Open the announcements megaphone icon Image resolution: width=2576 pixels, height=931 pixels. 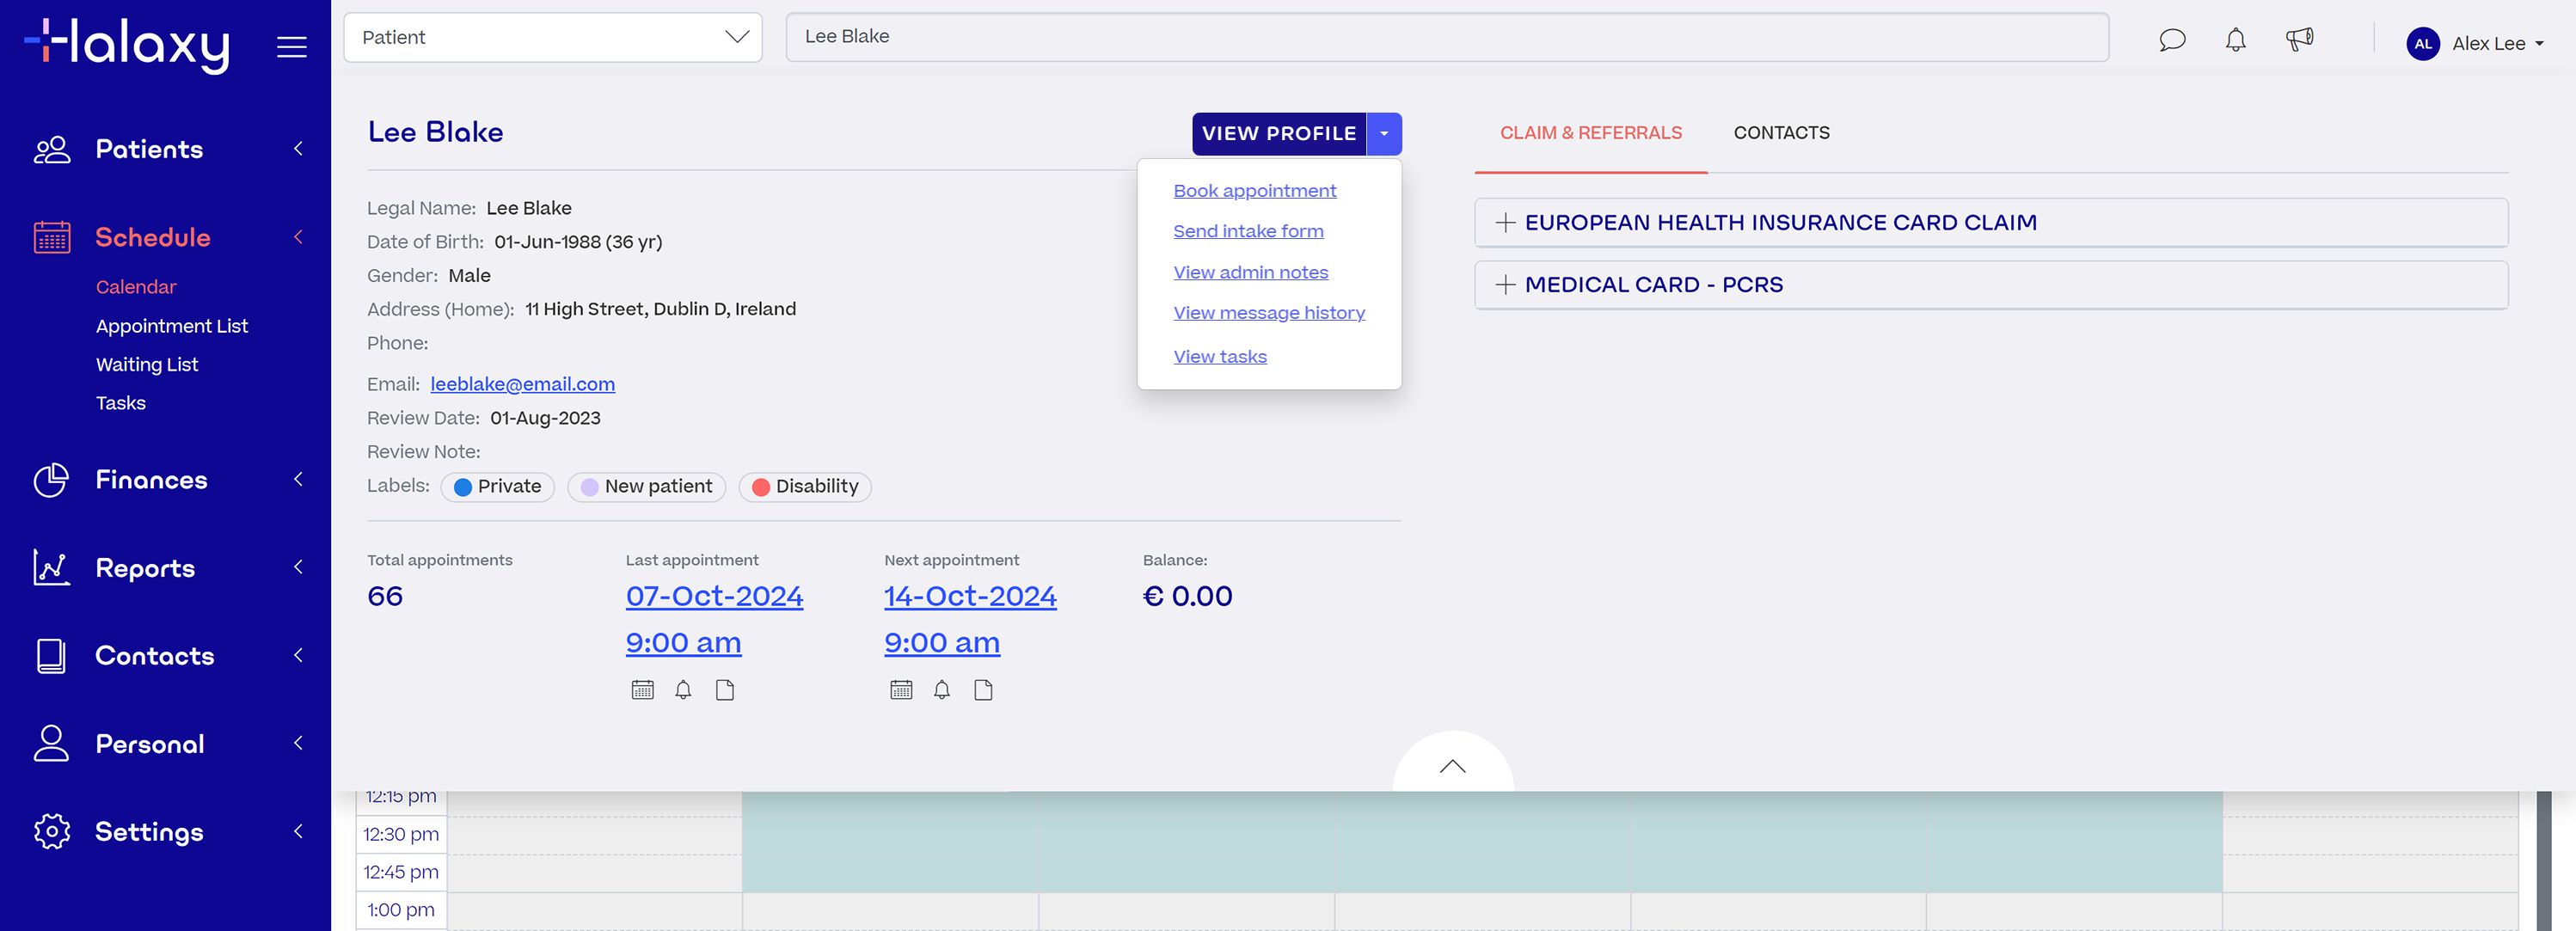[x=2300, y=40]
